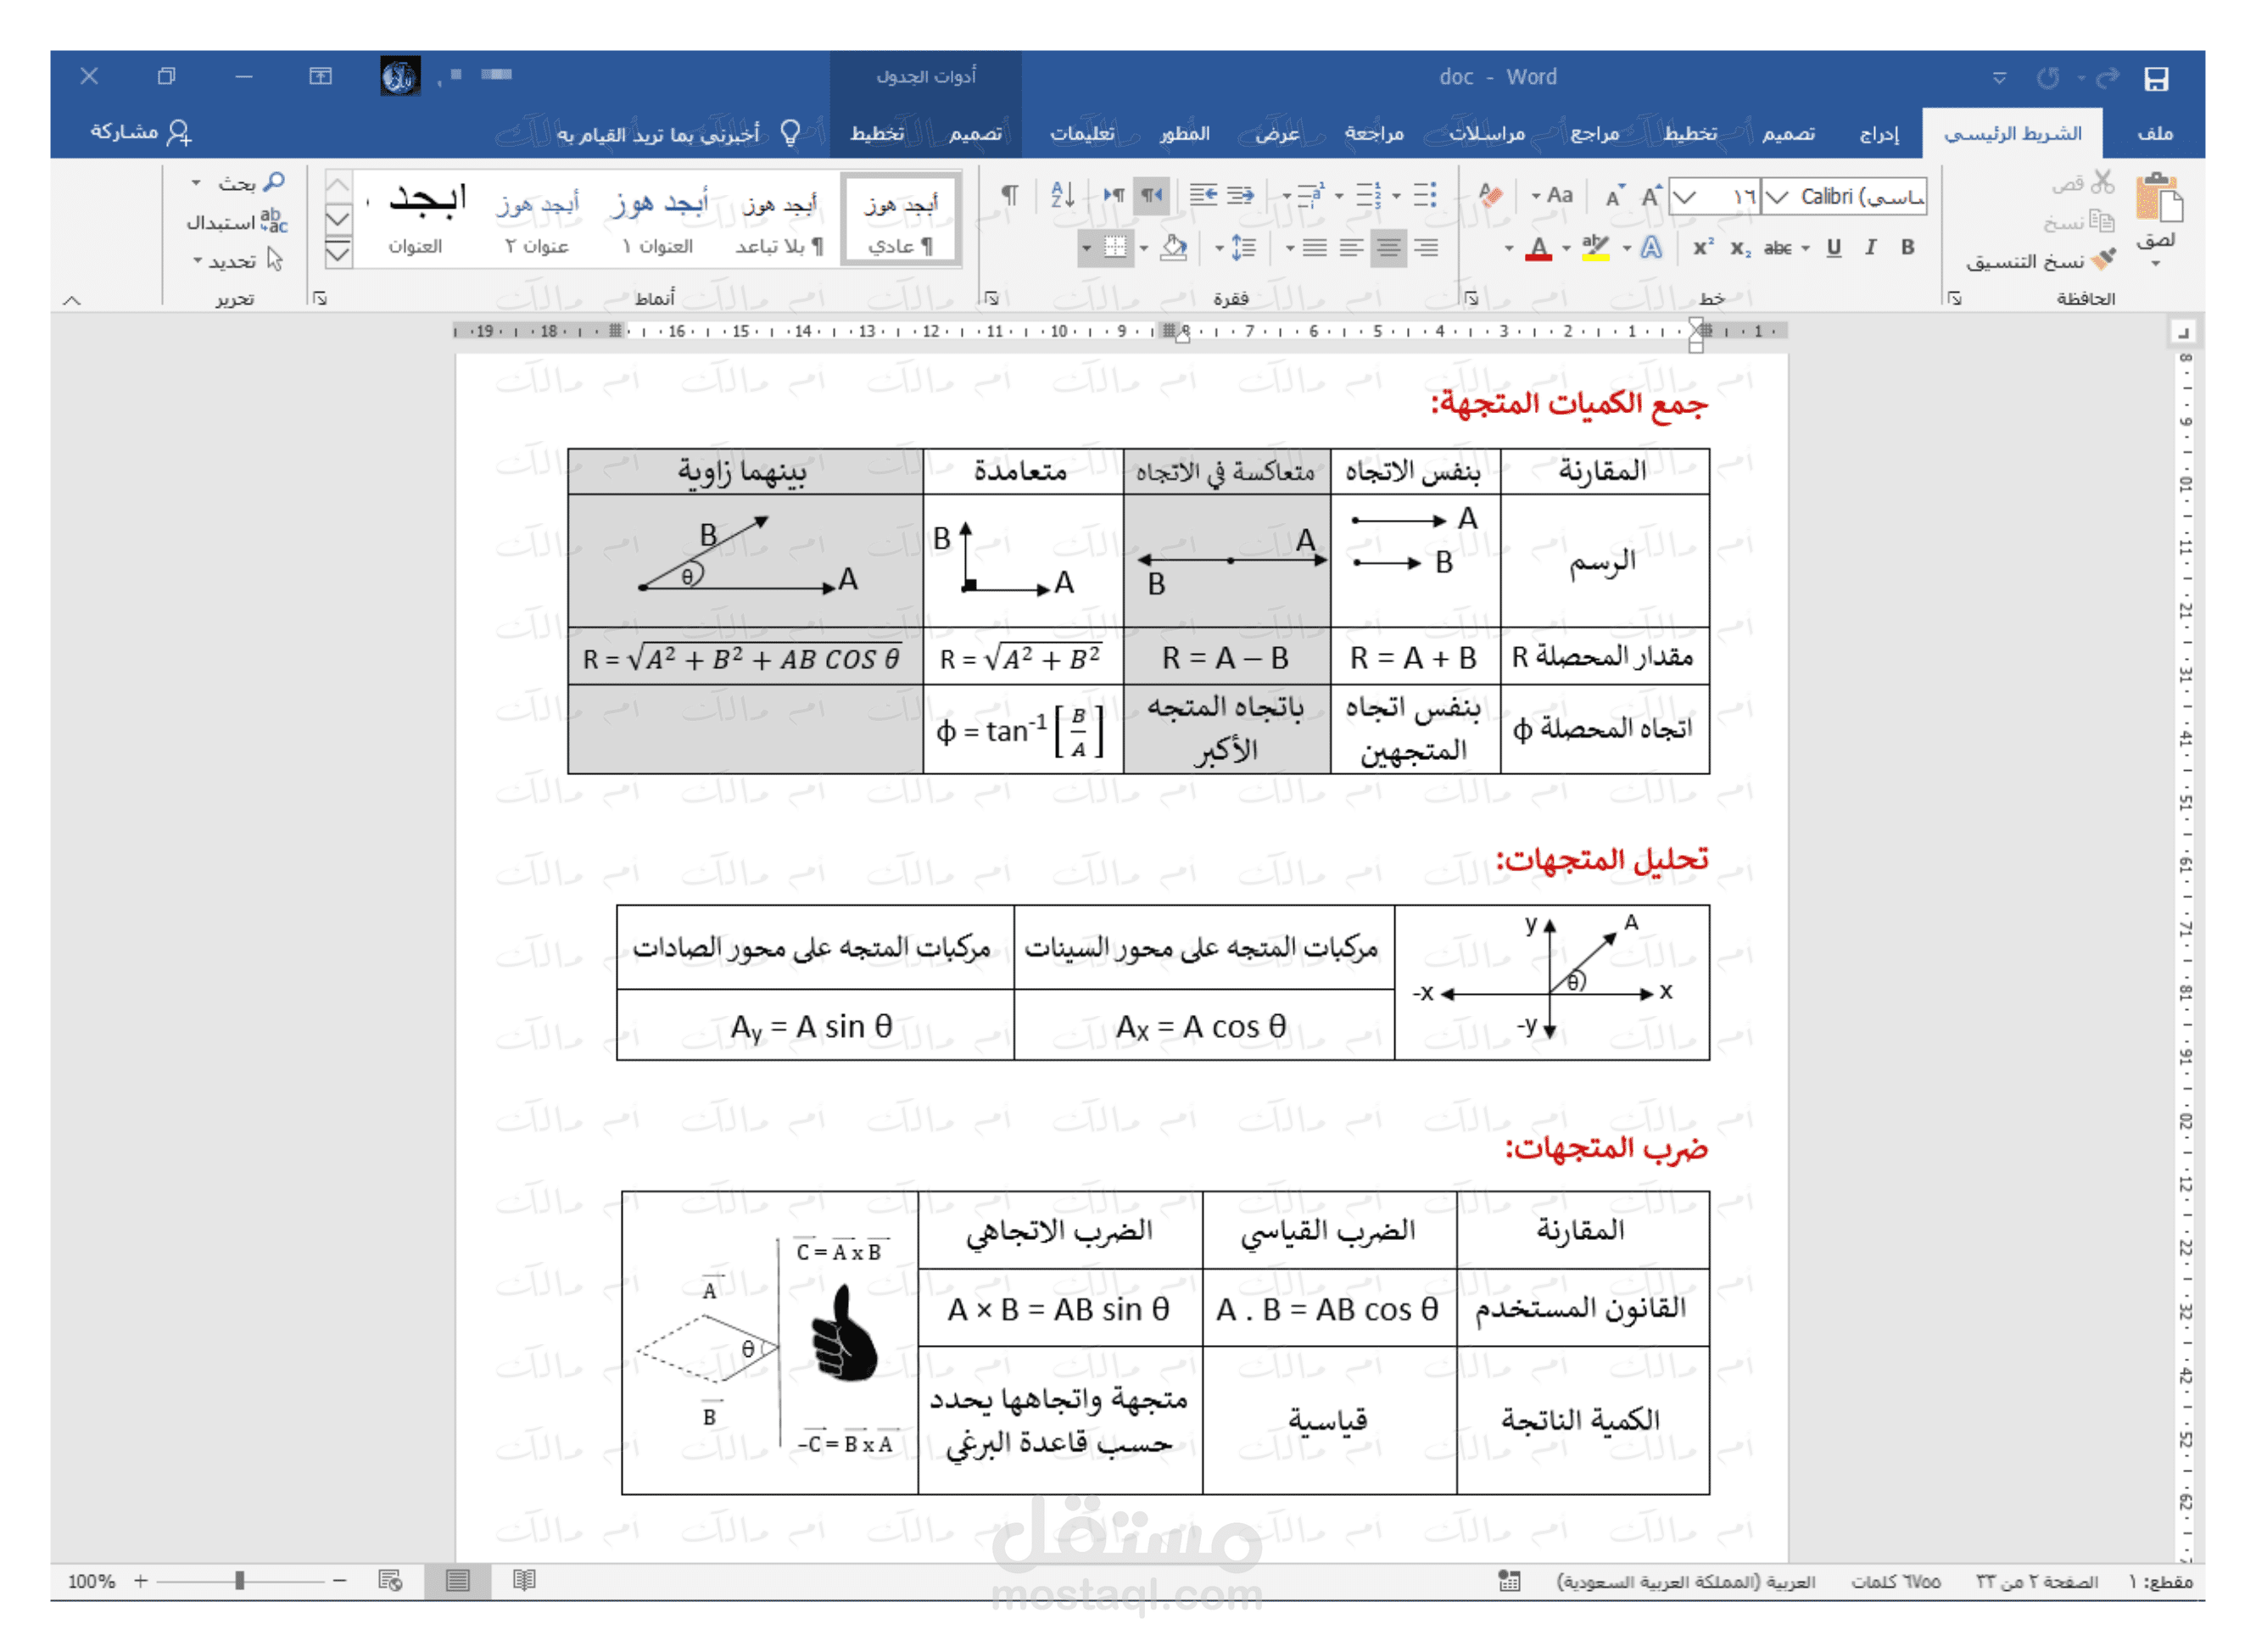Viewport: 2256px width, 1652px height.
Task: Switch to the مراجعة (Review) tab
Action: (x=1374, y=133)
